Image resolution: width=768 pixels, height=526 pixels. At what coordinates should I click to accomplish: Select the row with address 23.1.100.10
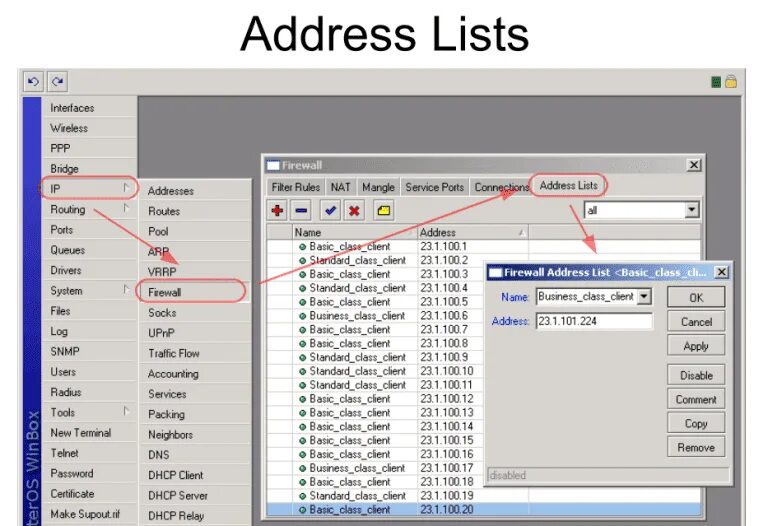click(x=375, y=371)
